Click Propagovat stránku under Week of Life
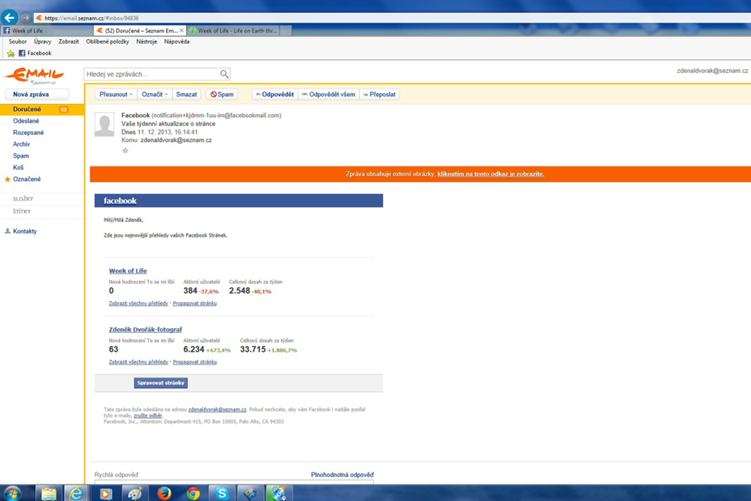Screen dimensions: 751x501 pos(194,303)
